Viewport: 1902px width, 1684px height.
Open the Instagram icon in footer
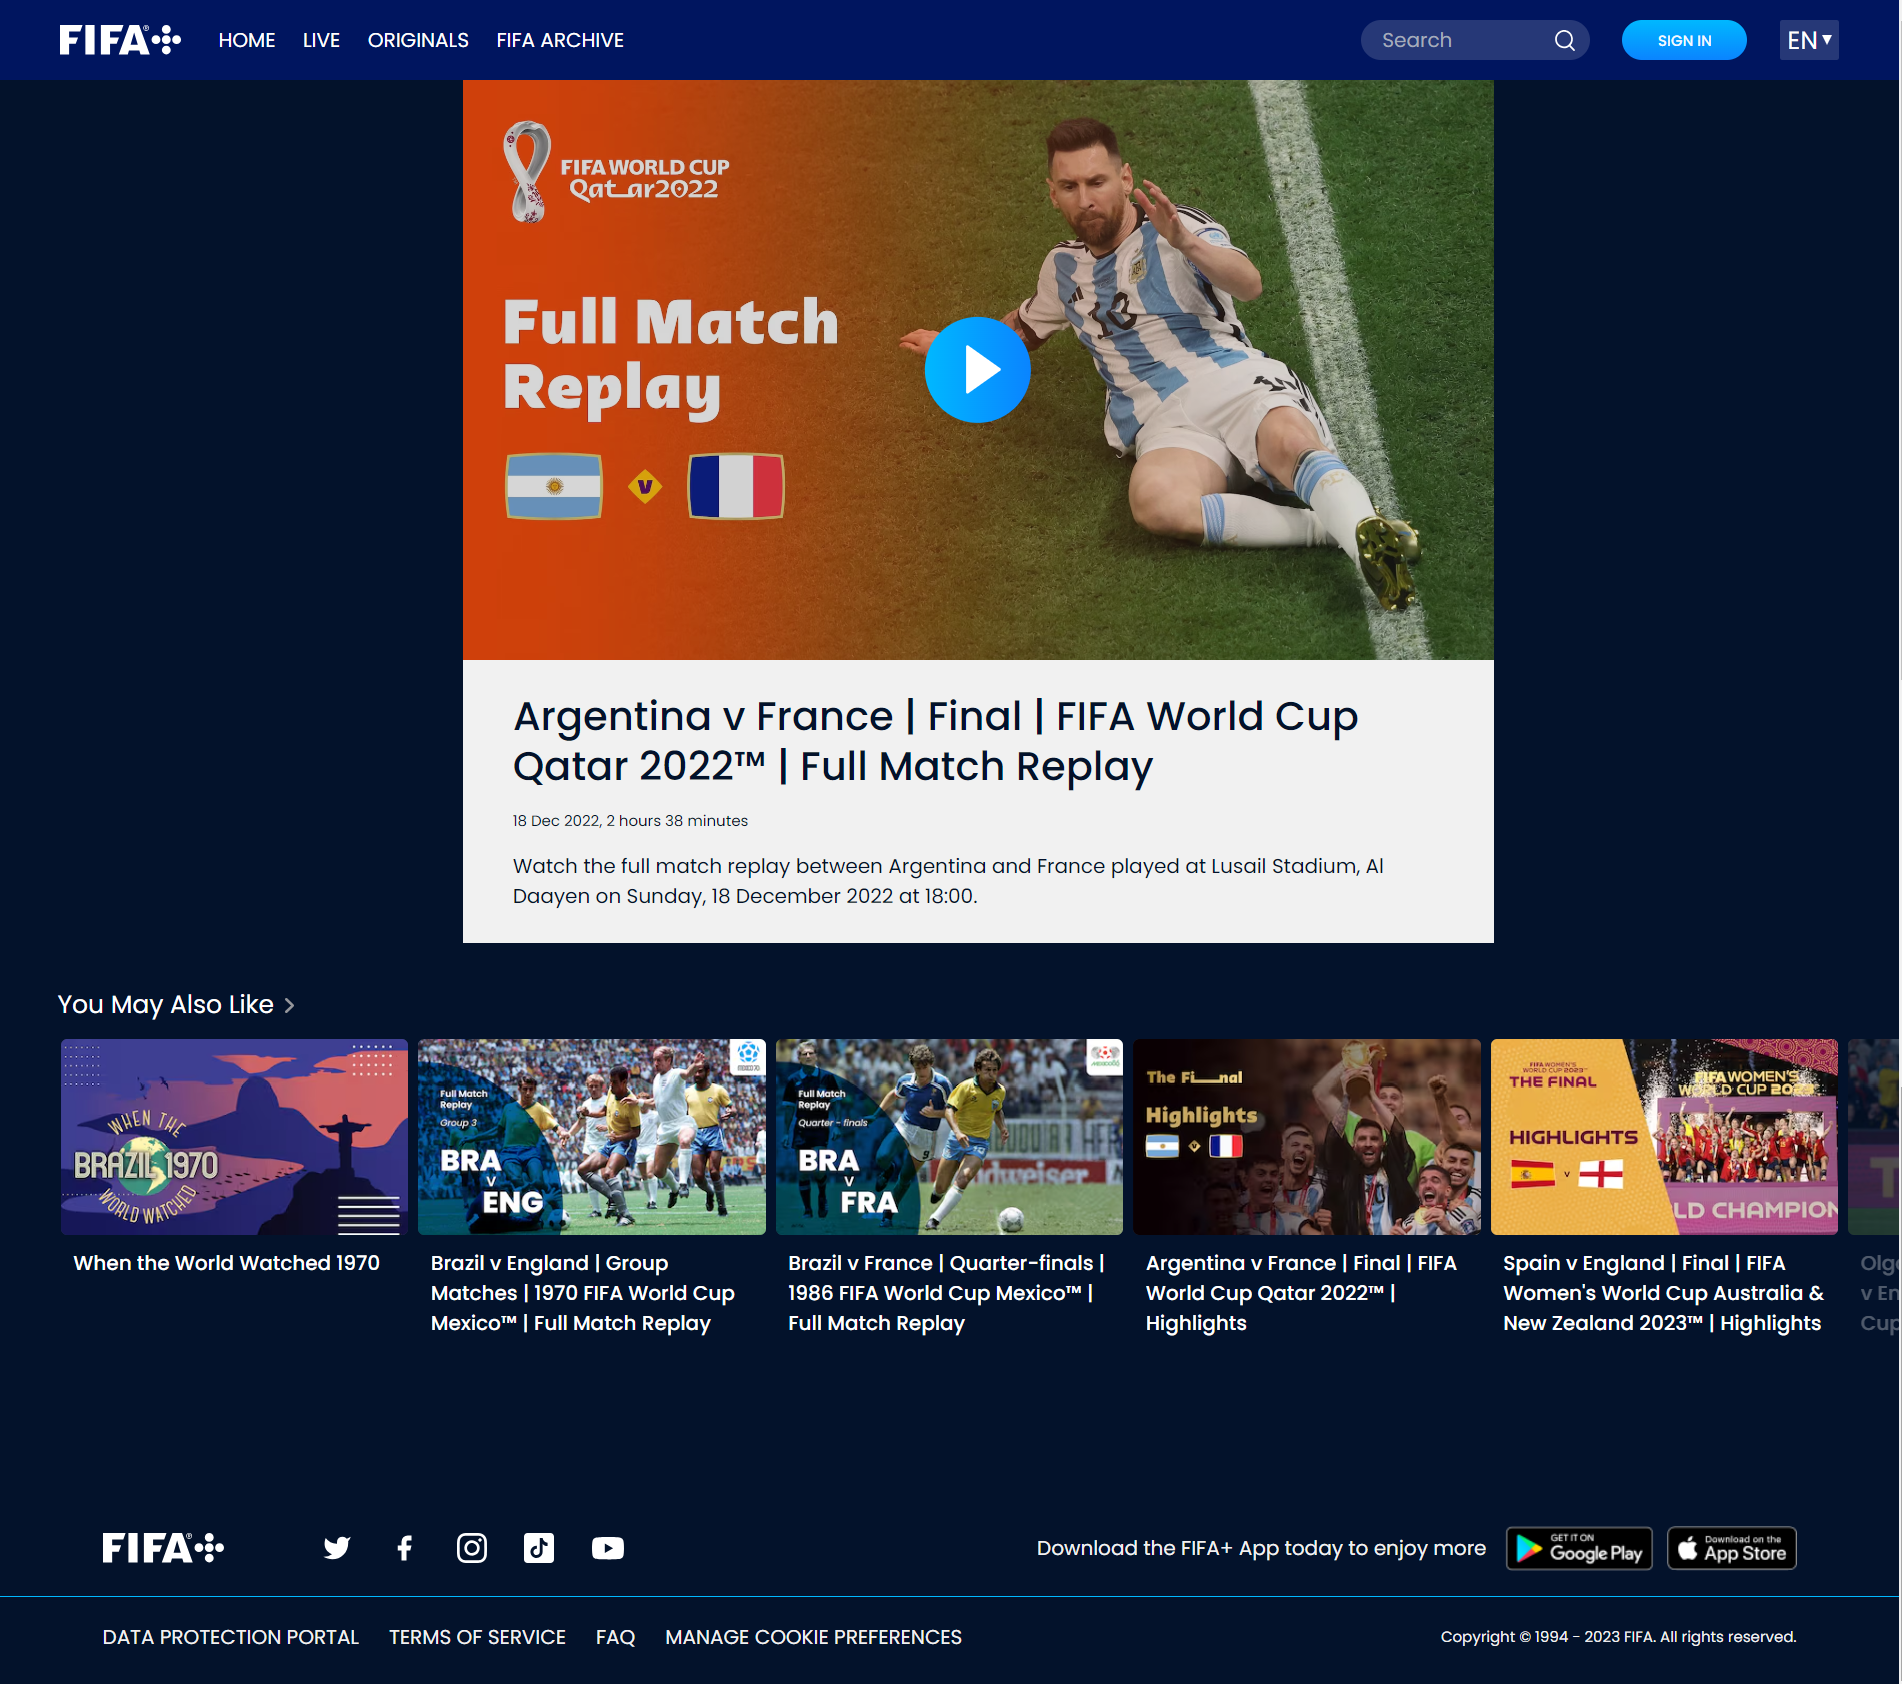click(472, 1548)
